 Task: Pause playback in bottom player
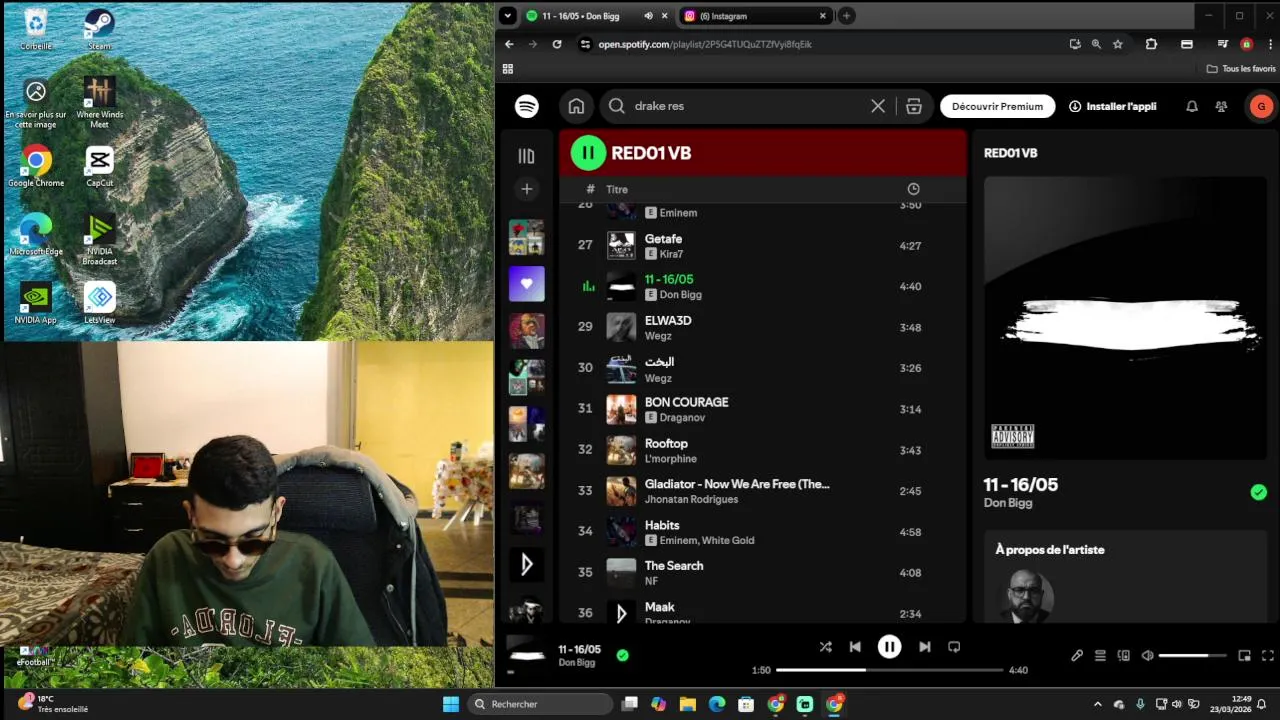pyautogui.click(x=889, y=647)
